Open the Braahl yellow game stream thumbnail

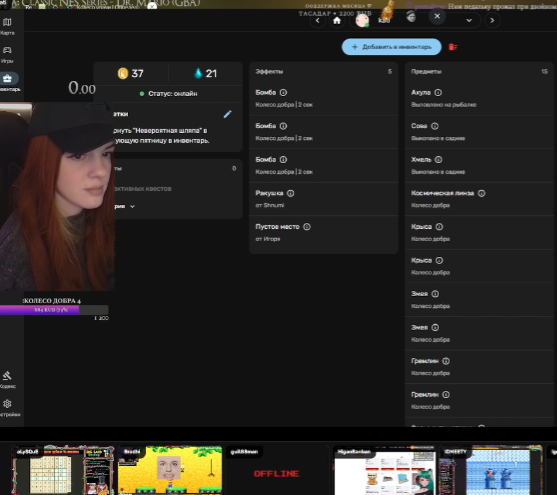click(x=170, y=470)
